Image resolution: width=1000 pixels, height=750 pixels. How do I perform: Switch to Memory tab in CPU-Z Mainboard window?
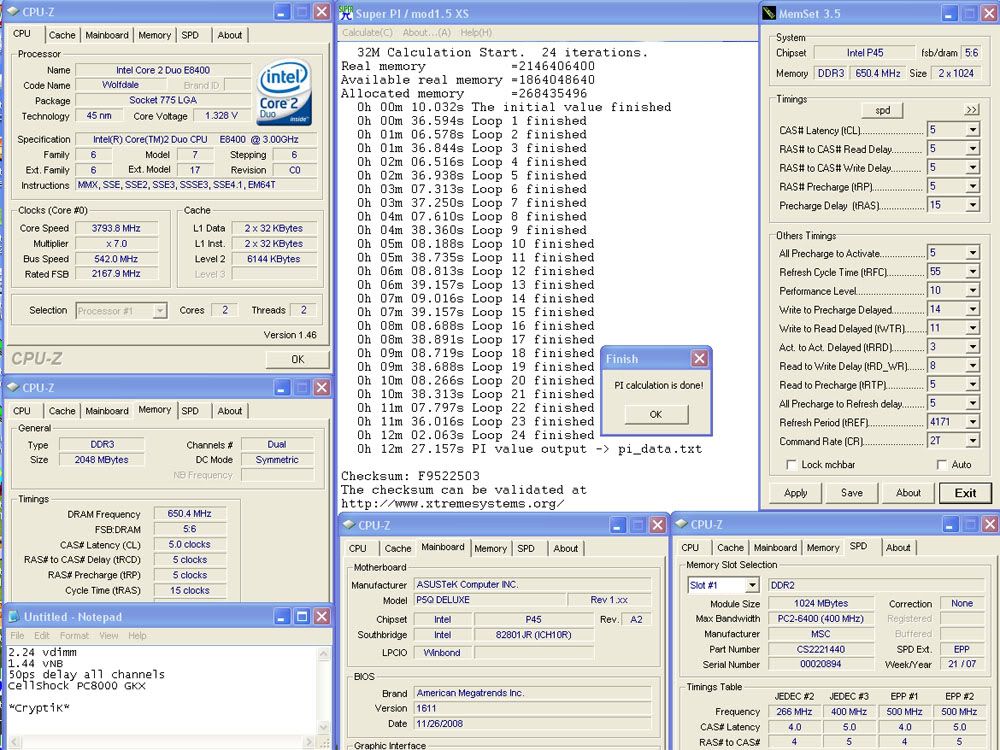click(490, 548)
